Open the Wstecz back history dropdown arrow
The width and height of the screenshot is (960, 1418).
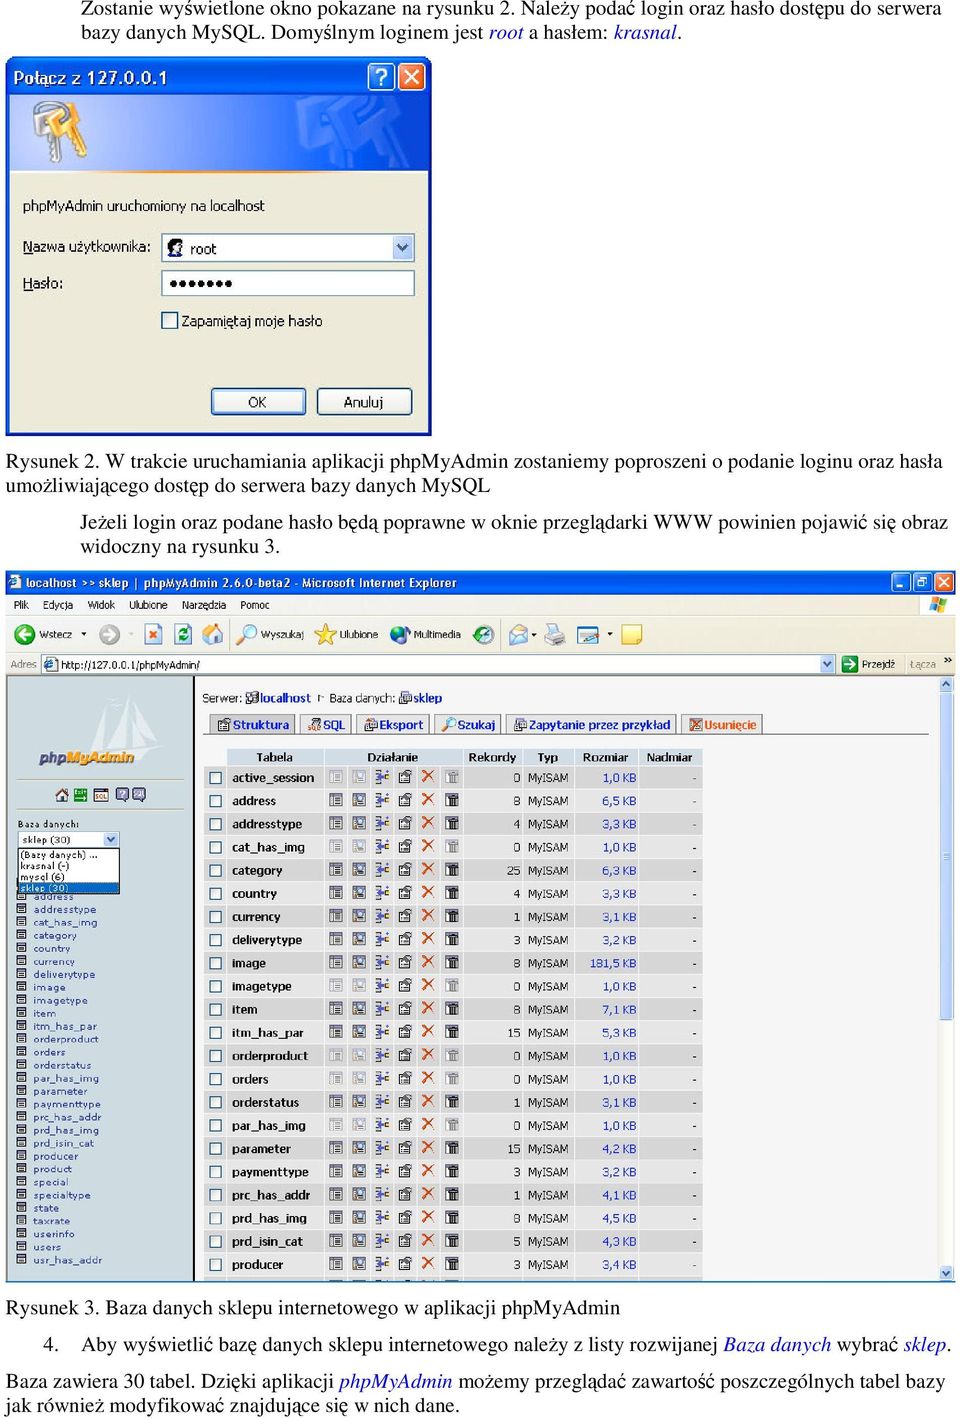click(84, 634)
